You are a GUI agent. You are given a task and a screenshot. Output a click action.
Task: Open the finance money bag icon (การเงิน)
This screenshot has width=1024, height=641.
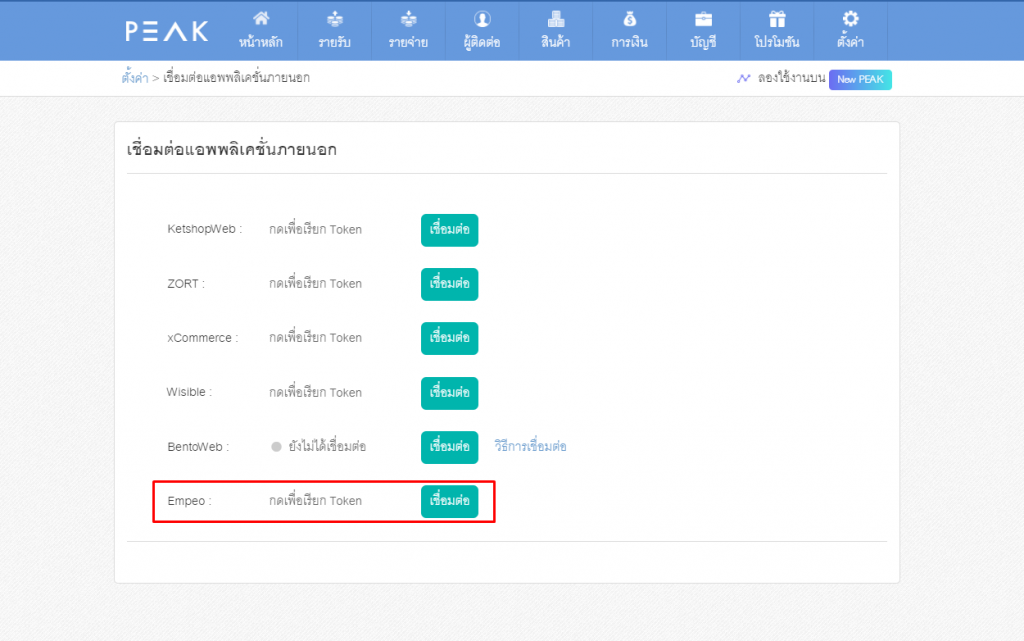click(x=630, y=19)
